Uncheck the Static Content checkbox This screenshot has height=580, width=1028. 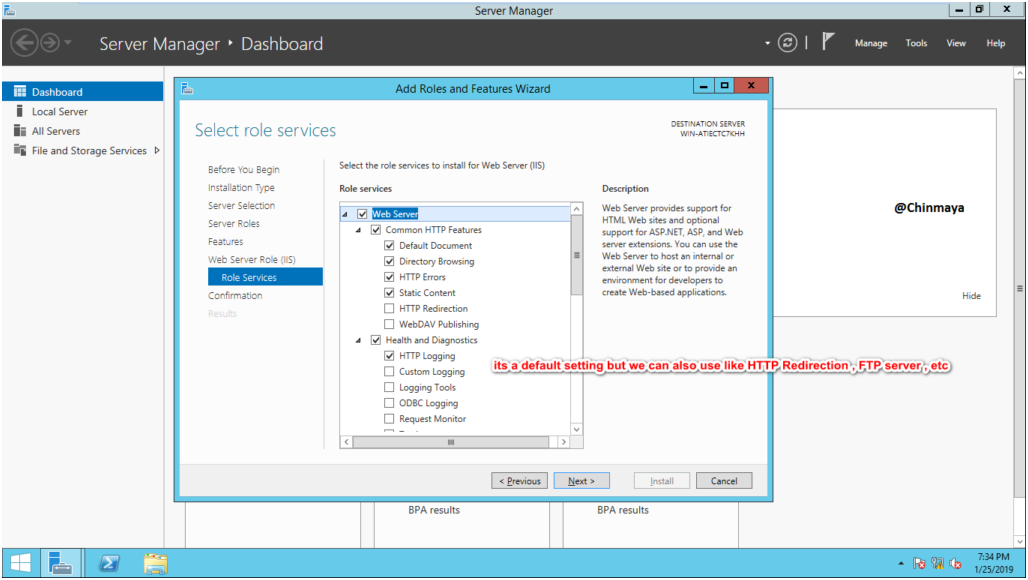coord(389,293)
